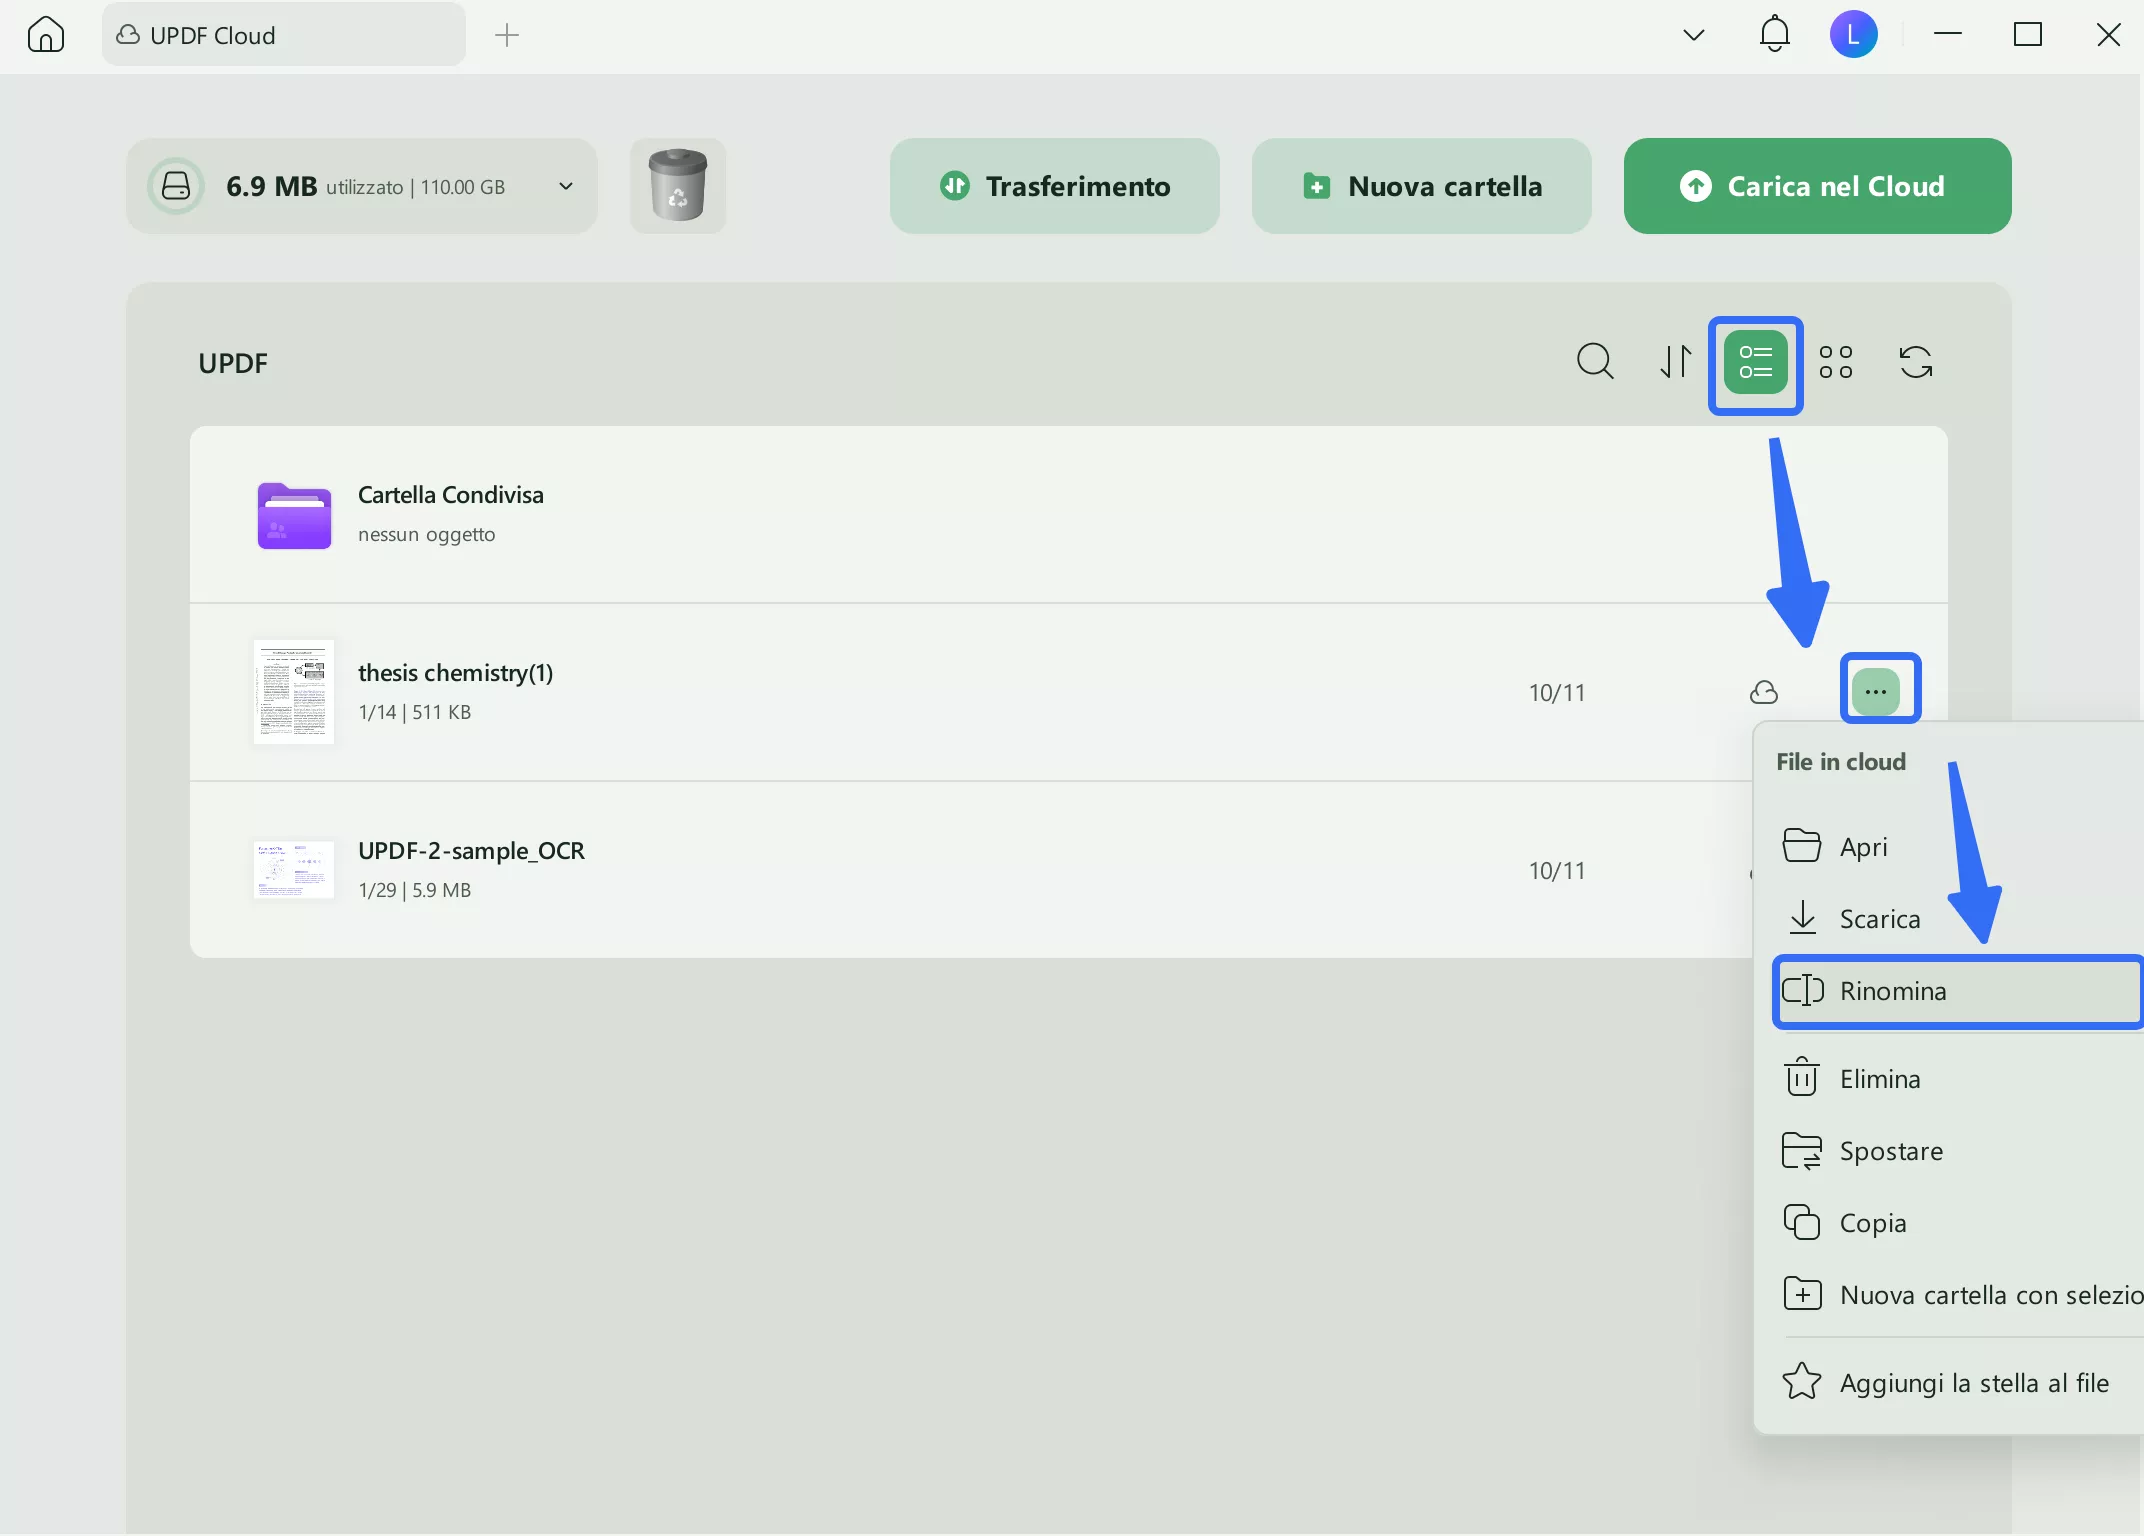This screenshot has width=2144, height=1536.
Task: Click the Carica nel Cloud button
Action: [x=1817, y=186]
